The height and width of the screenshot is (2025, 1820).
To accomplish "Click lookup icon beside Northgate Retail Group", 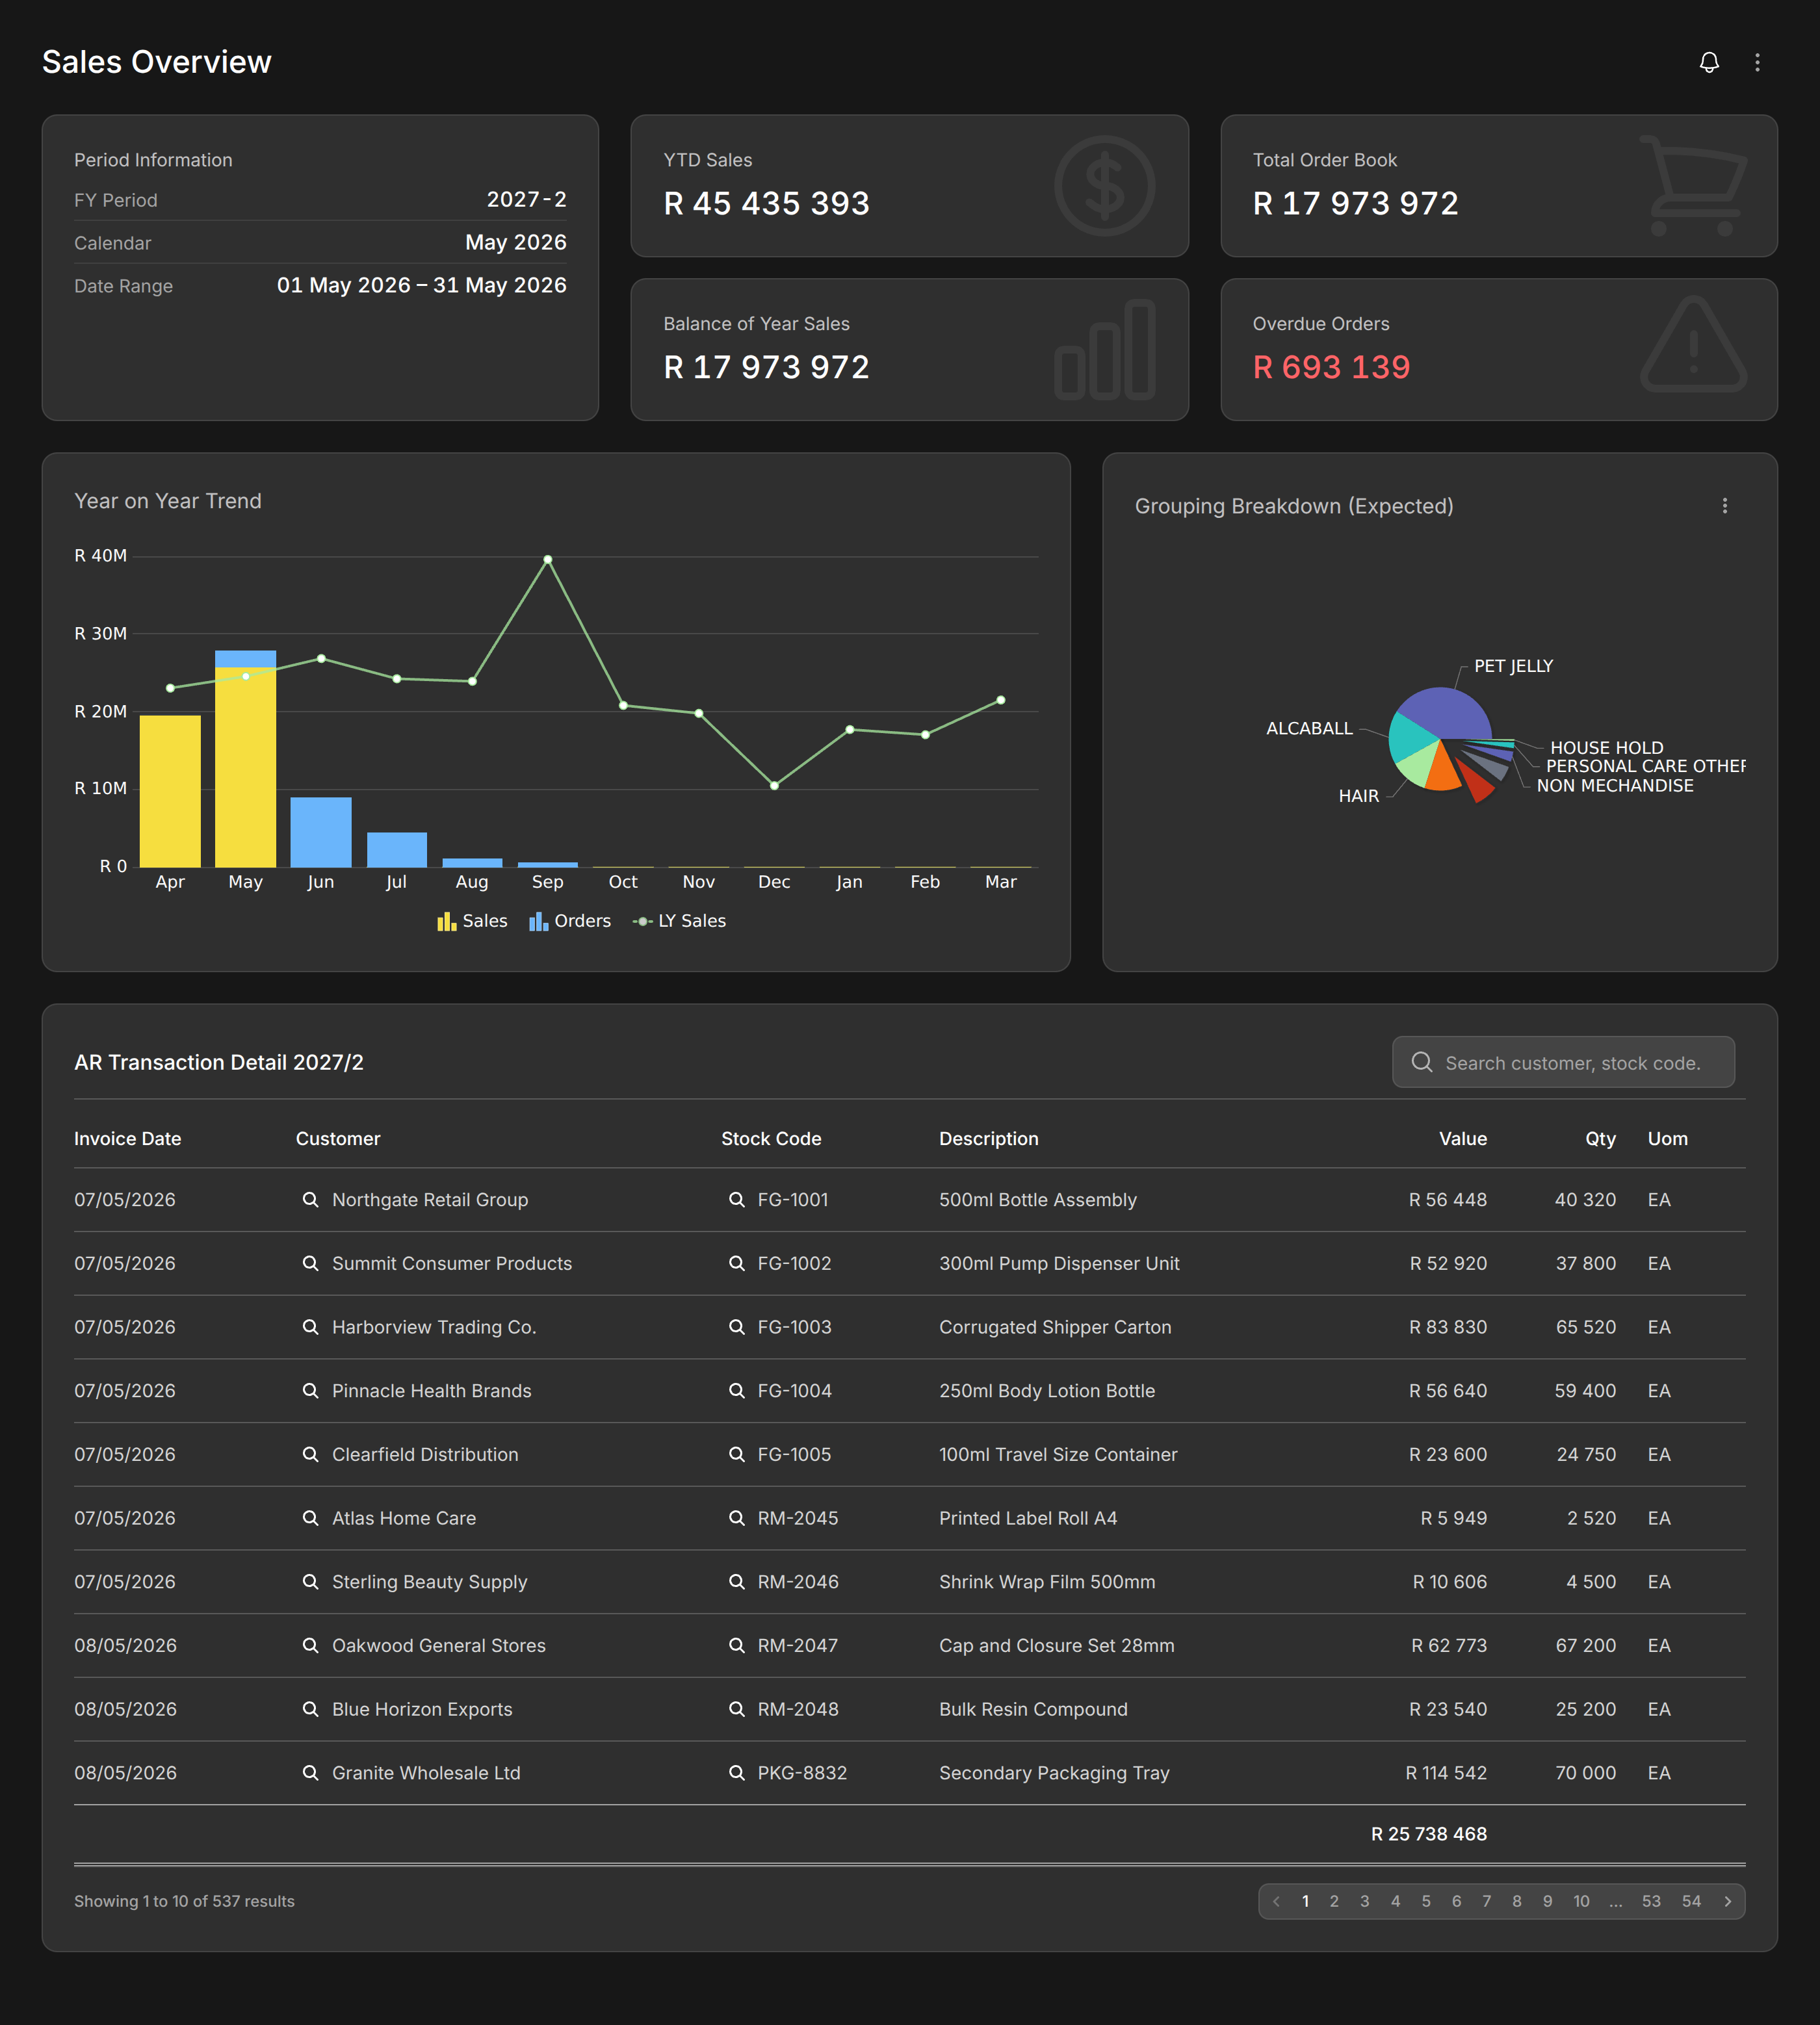I will click(310, 1199).
